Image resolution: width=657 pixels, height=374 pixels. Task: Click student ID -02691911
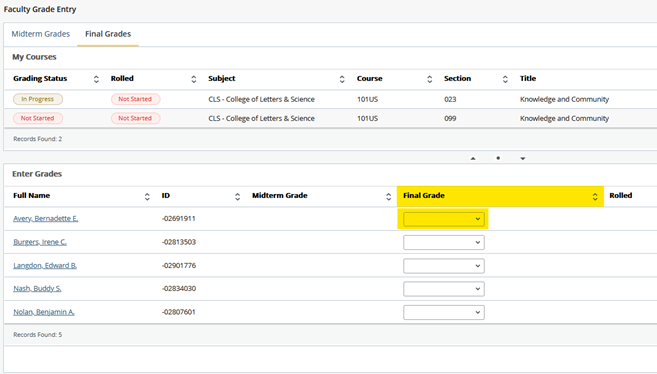(x=178, y=219)
